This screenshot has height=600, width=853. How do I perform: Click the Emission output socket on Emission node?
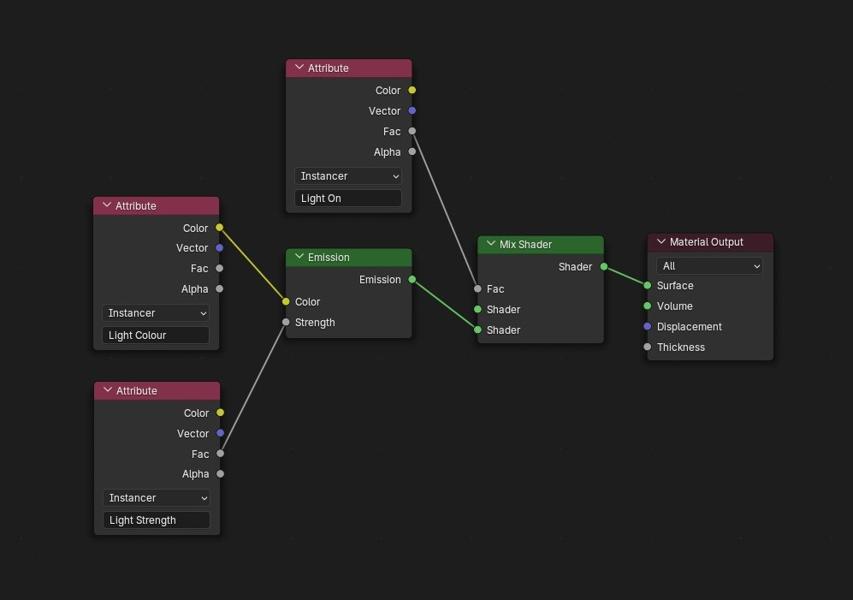click(x=412, y=280)
